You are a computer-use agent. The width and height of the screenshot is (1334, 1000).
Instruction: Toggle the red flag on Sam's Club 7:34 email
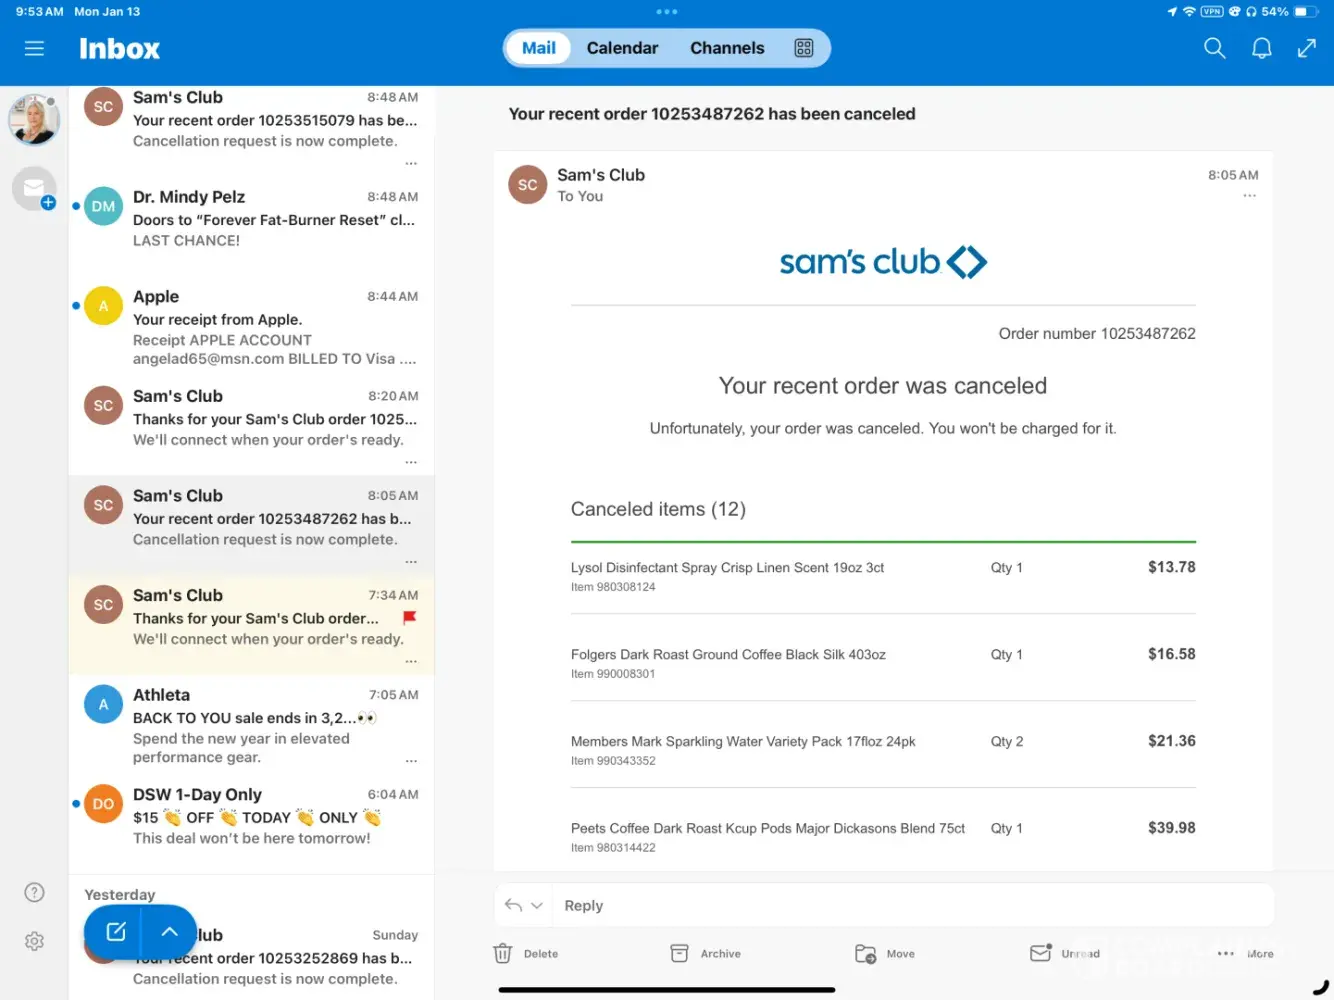[409, 618]
